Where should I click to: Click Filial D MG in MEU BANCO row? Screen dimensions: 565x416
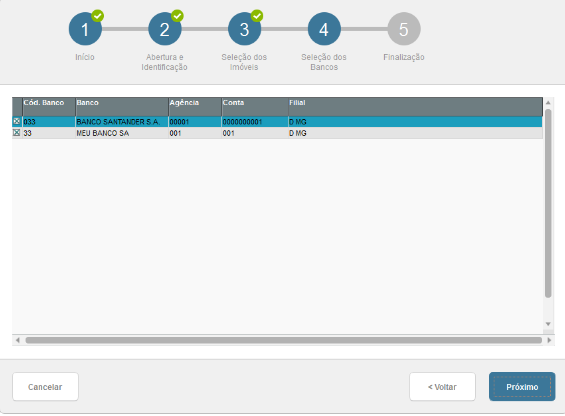tap(415, 133)
